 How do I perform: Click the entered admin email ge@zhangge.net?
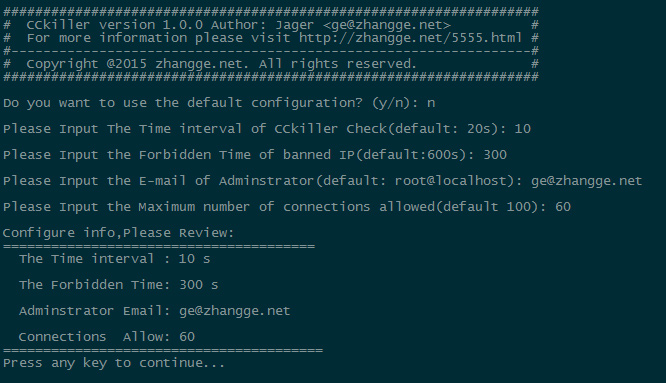point(586,181)
